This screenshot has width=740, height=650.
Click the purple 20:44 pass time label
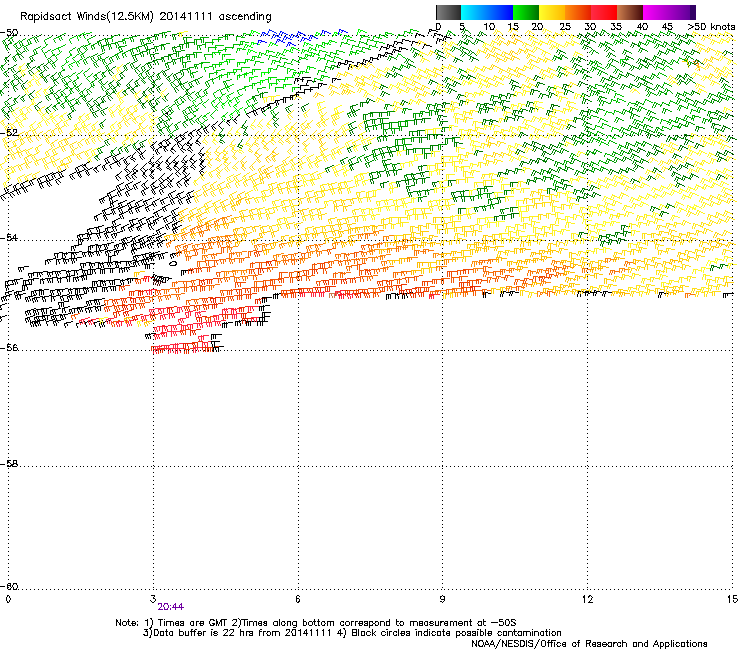coord(171,607)
